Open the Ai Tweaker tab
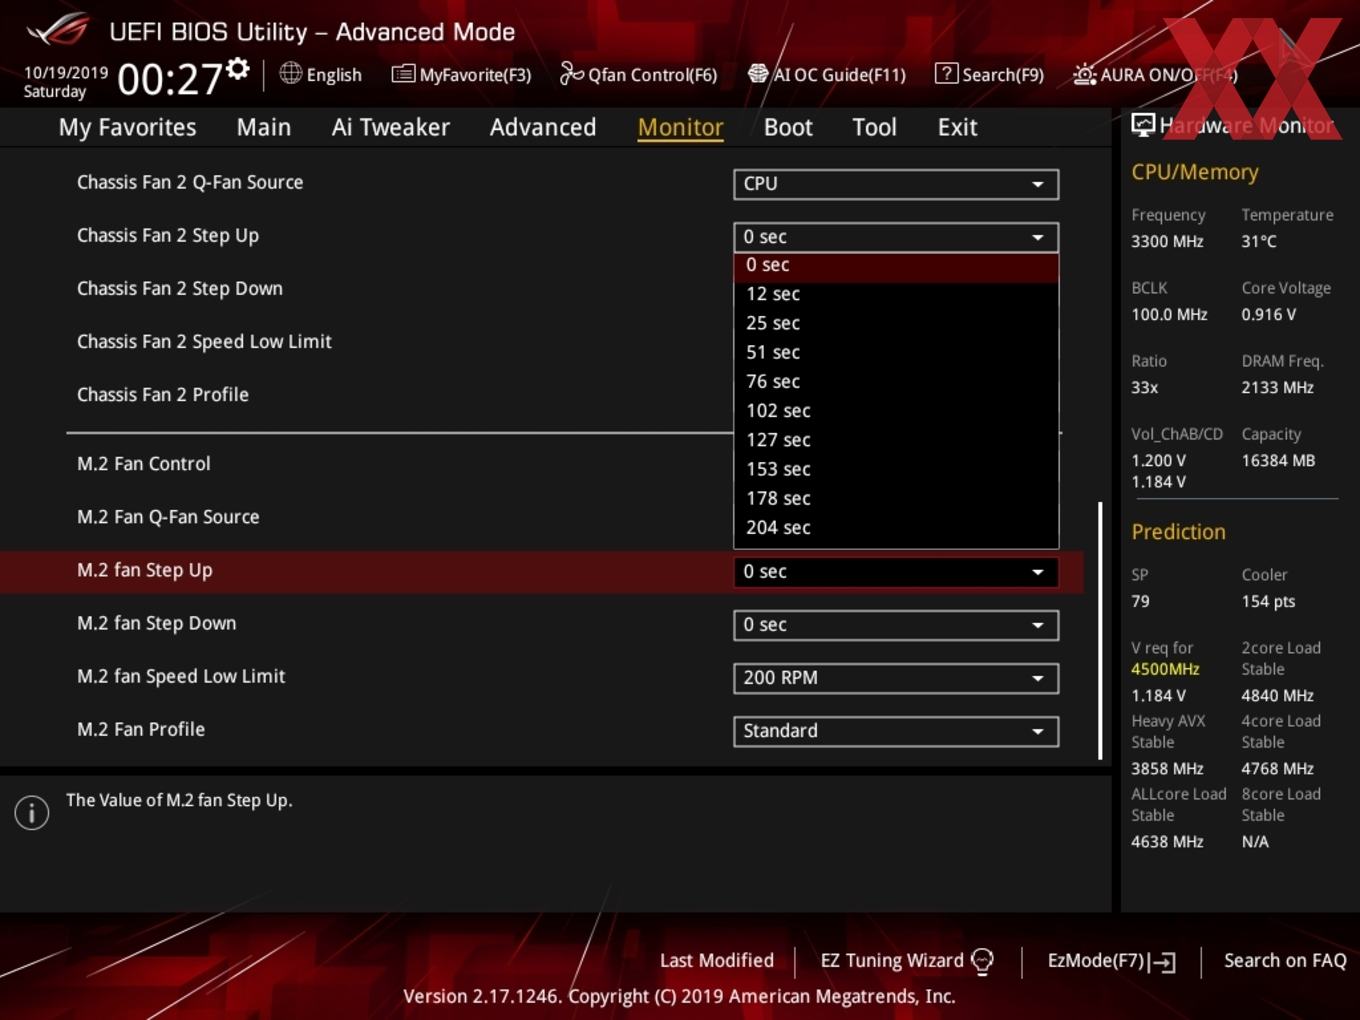This screenshot has height=1020, width=1360. click(x=391, y=127)
